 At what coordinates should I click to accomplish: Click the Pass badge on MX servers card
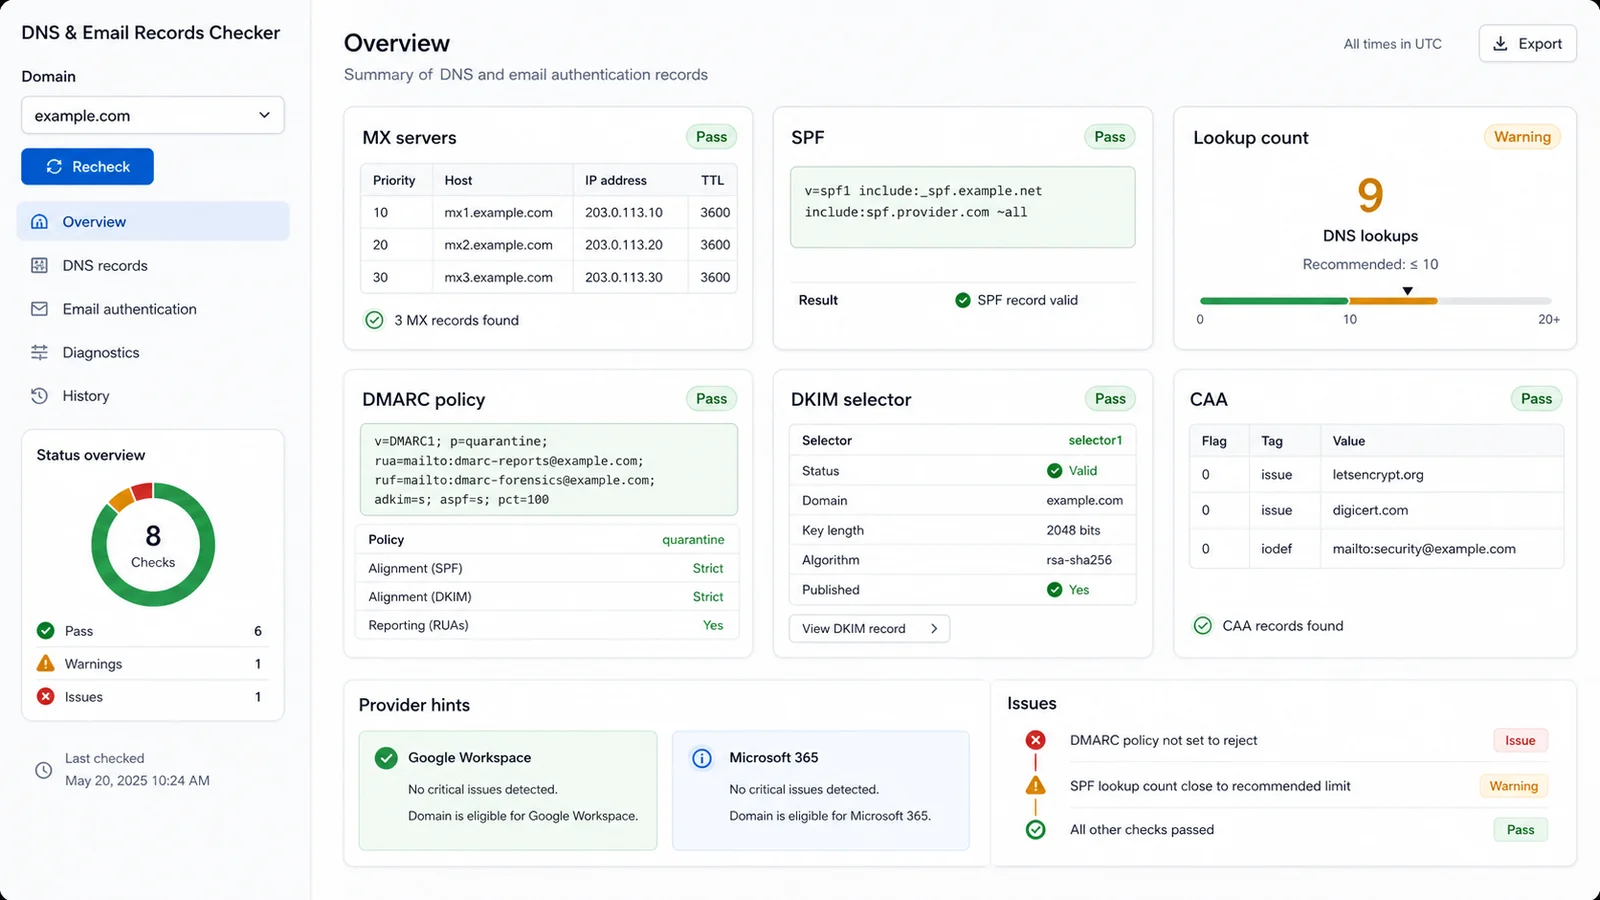point(712,137)
